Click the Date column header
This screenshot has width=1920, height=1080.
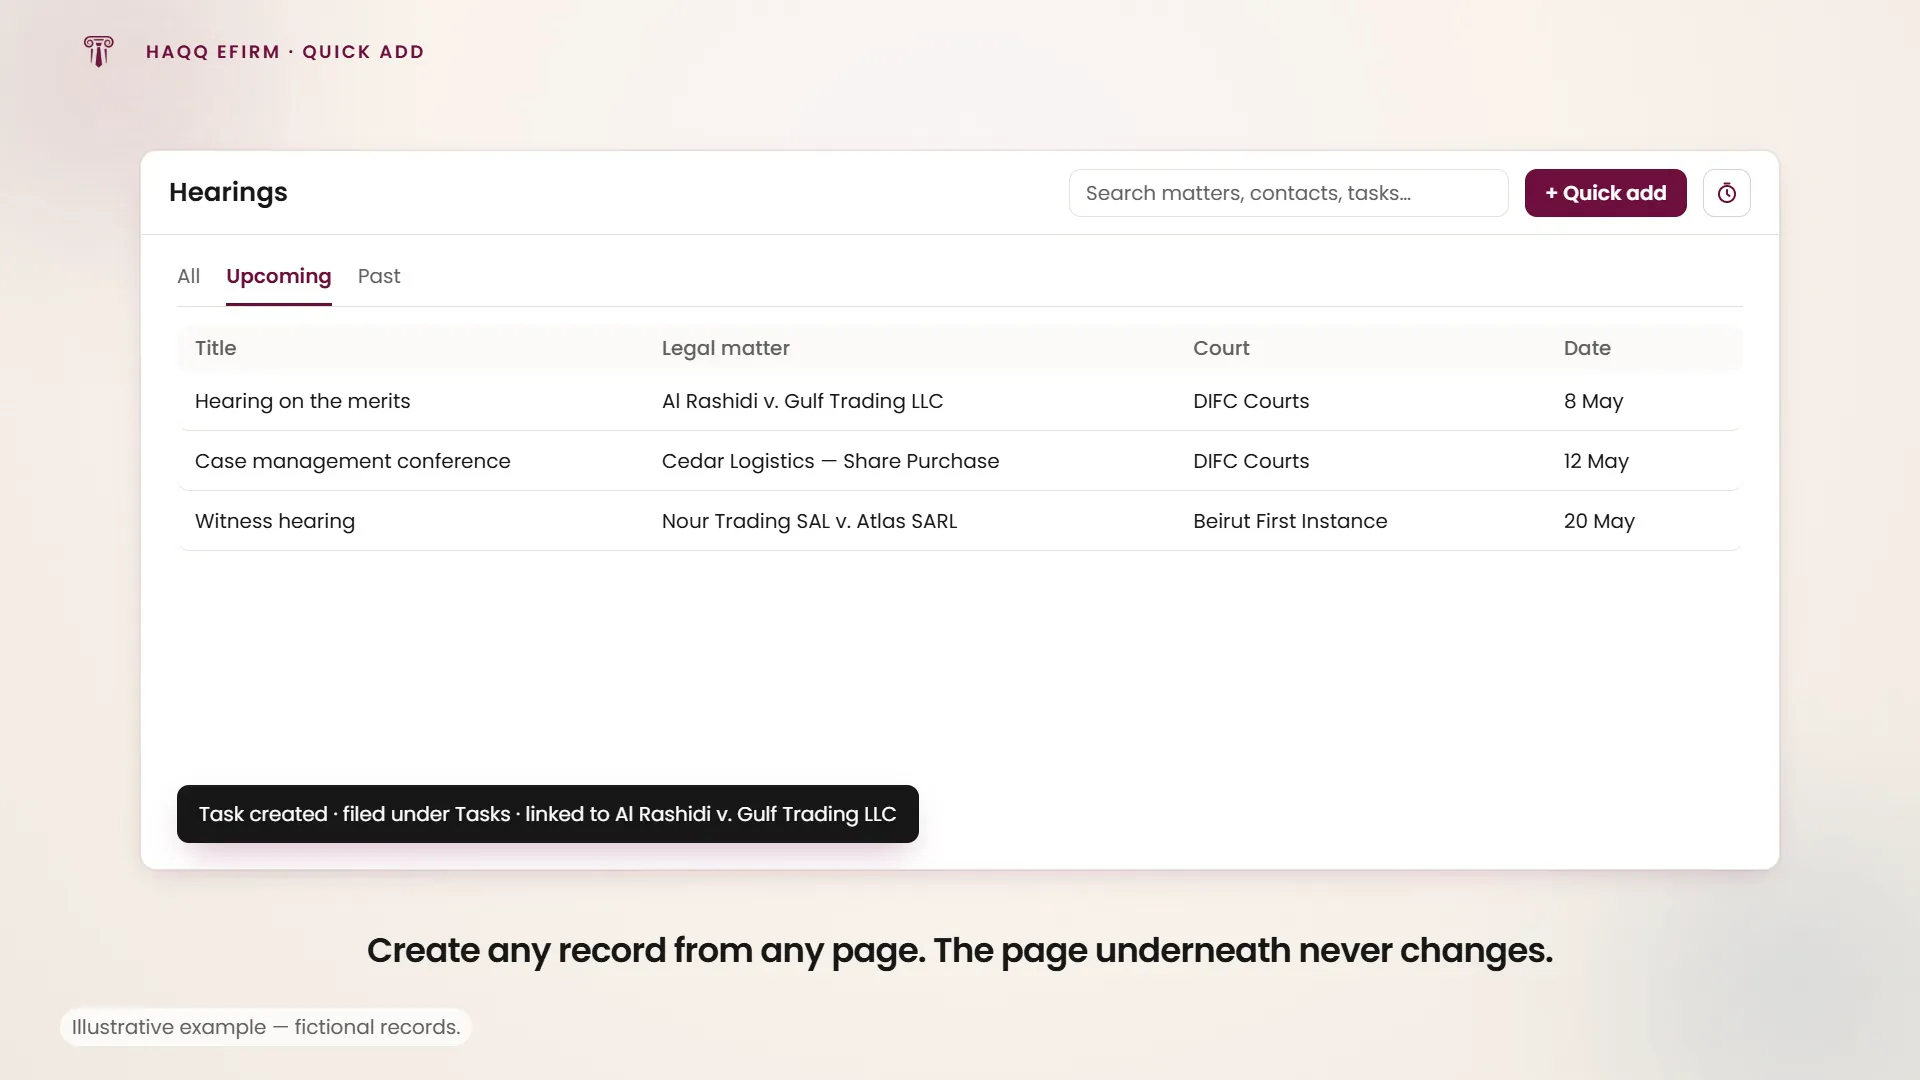1587,348
